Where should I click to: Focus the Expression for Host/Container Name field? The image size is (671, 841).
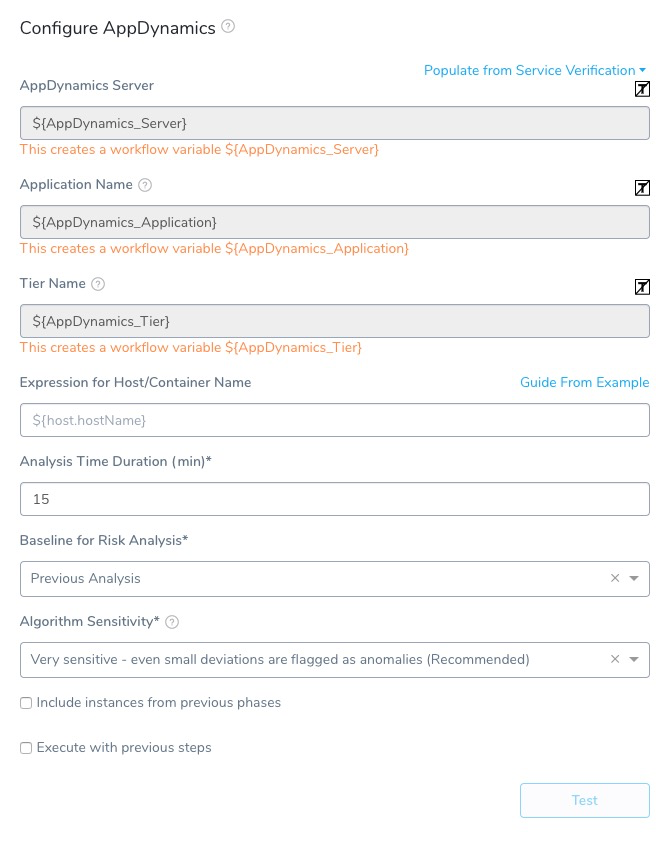point(335,420)
